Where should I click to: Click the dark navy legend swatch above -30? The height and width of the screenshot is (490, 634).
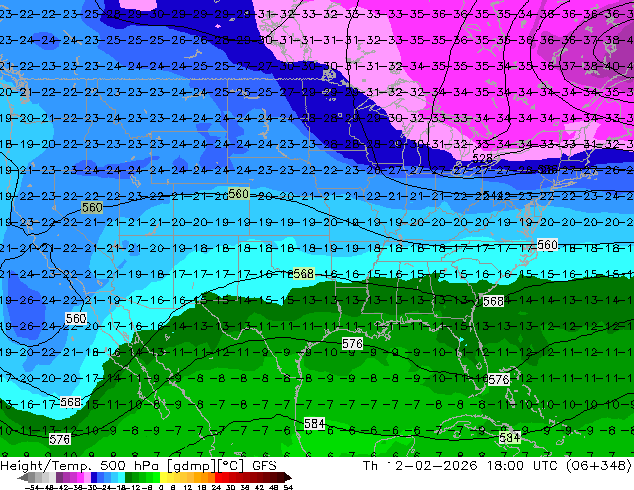point(94,477)
